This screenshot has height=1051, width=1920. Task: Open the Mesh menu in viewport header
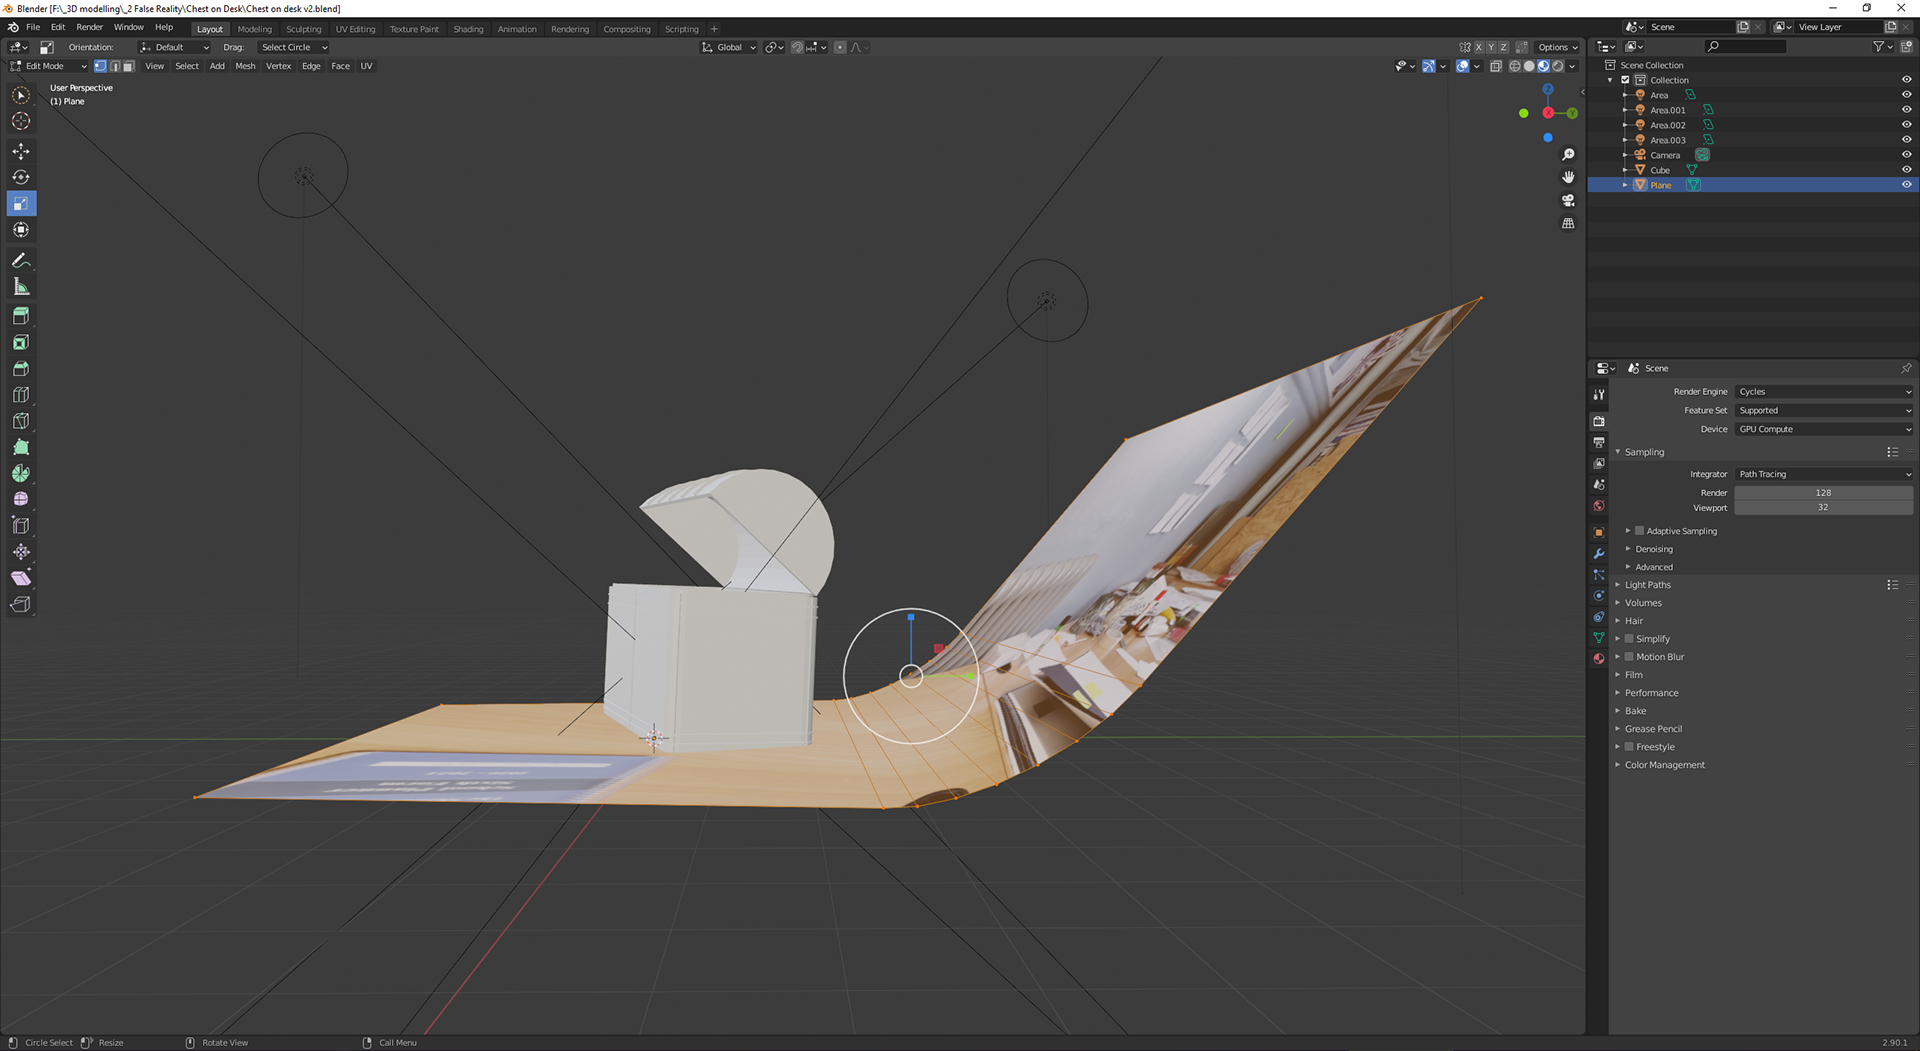tap(245, 66)
